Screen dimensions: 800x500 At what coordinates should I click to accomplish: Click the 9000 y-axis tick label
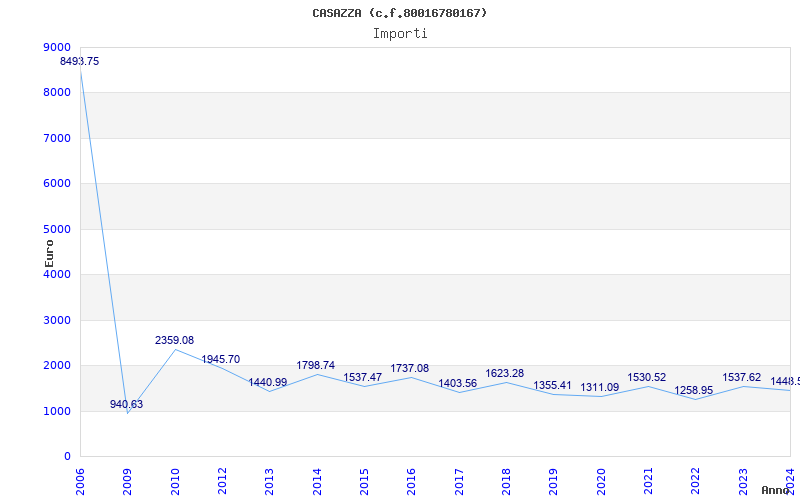[57, 47]
